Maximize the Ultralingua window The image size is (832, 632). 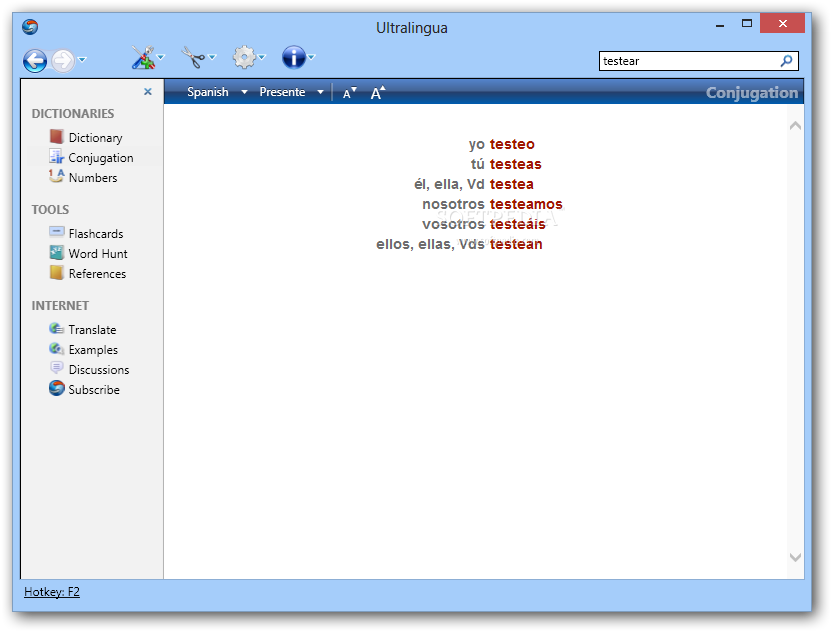click(747, 24)
